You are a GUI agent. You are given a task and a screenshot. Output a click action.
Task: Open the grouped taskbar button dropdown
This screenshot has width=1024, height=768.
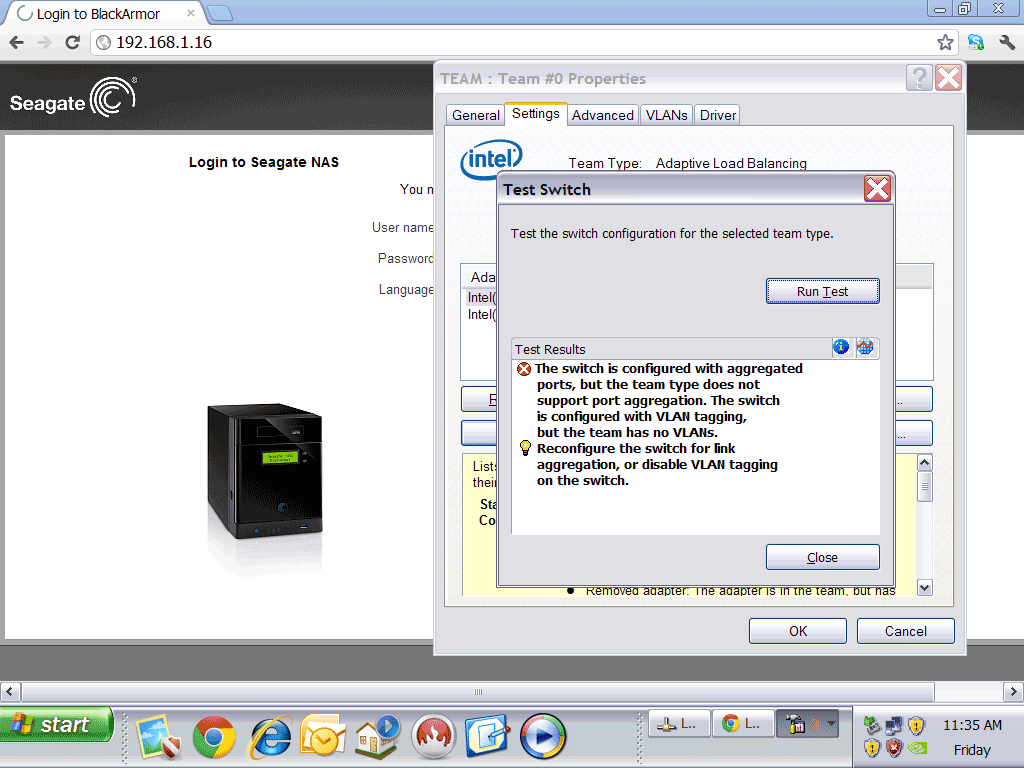pyautogui.click(x=807, y=724)
